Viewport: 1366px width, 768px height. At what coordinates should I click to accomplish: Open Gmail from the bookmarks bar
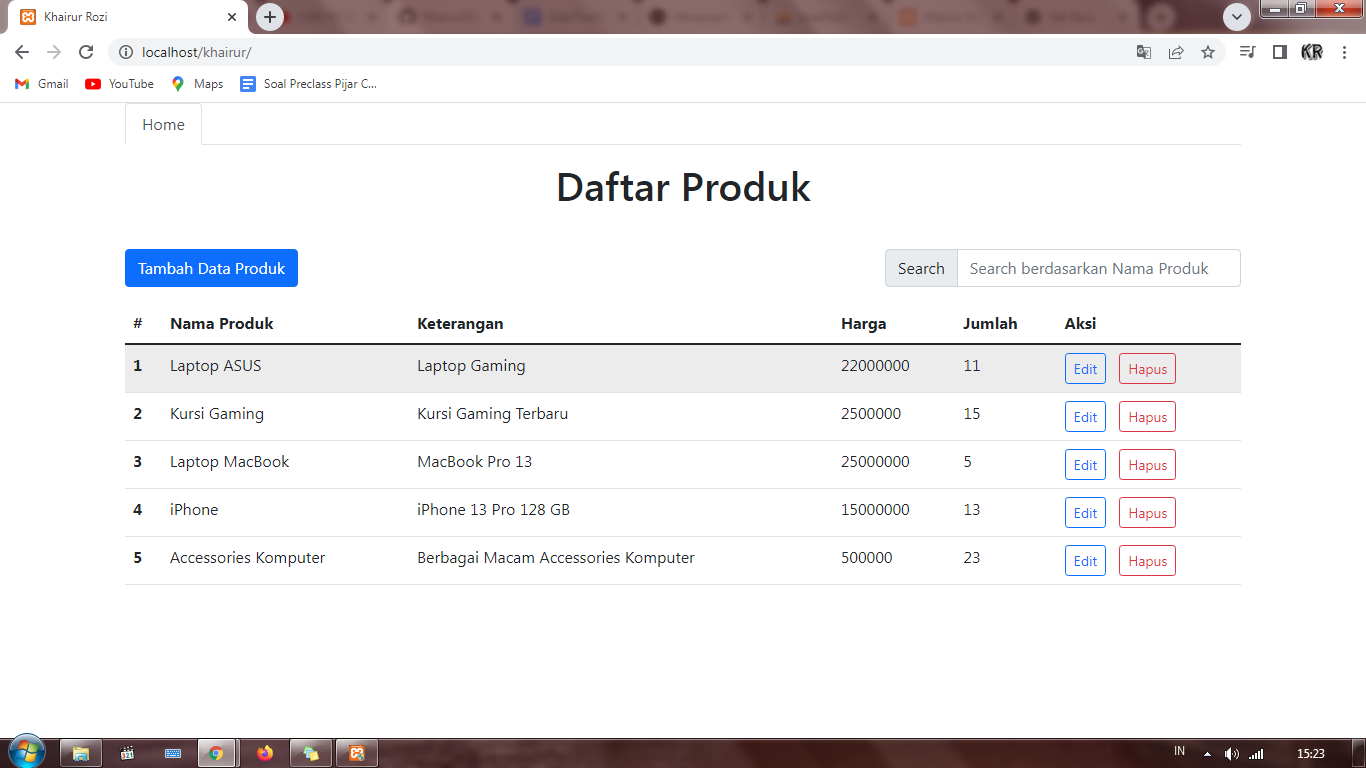click(x=41, y=84)
